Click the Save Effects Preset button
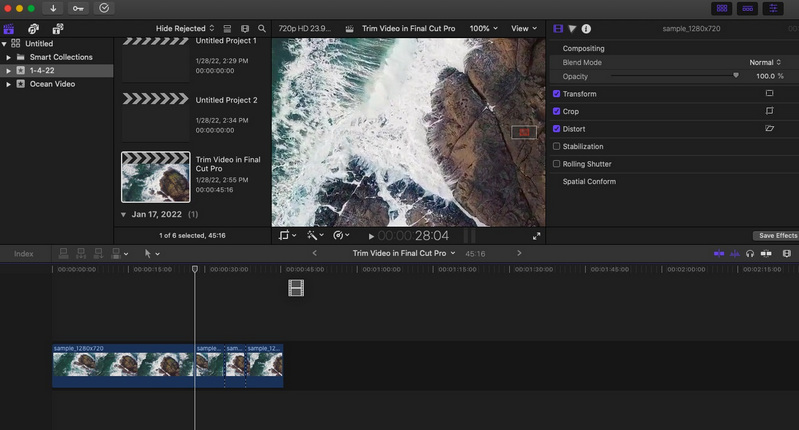799x430 pixels. pyautogui.click(x=776, y=235)
